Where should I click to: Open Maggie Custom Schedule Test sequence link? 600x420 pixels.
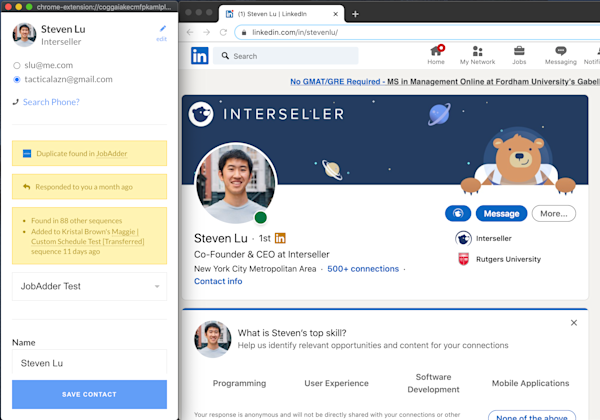88,236
